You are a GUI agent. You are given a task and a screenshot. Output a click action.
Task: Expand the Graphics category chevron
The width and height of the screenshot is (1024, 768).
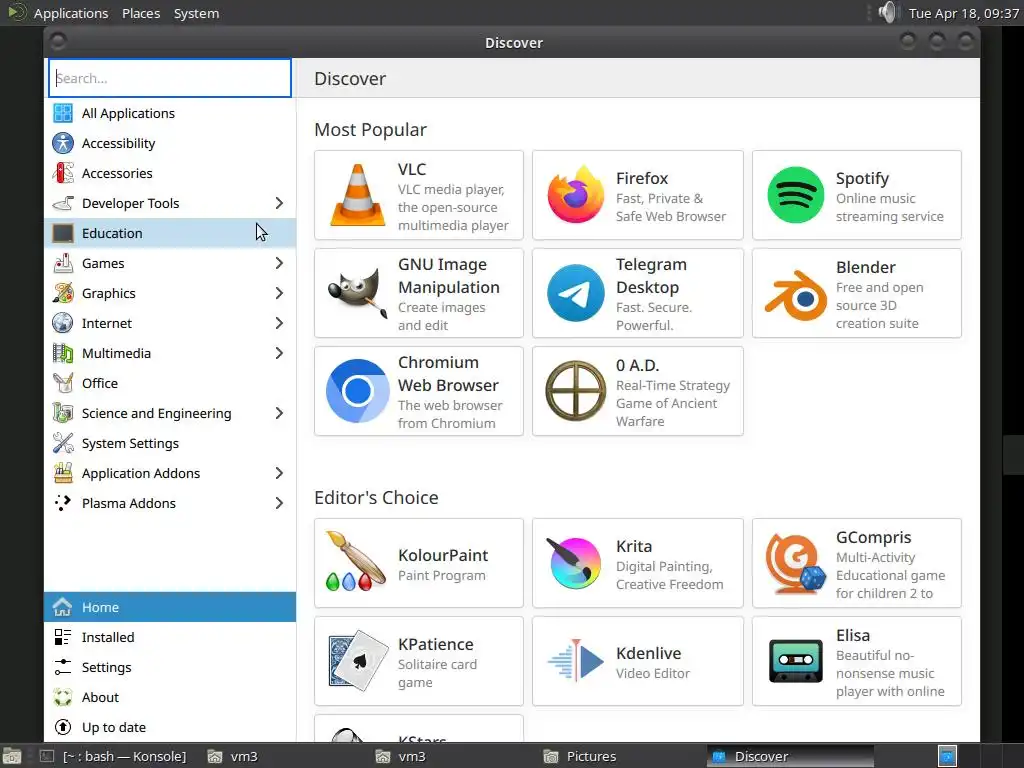[x=280, y=293]
